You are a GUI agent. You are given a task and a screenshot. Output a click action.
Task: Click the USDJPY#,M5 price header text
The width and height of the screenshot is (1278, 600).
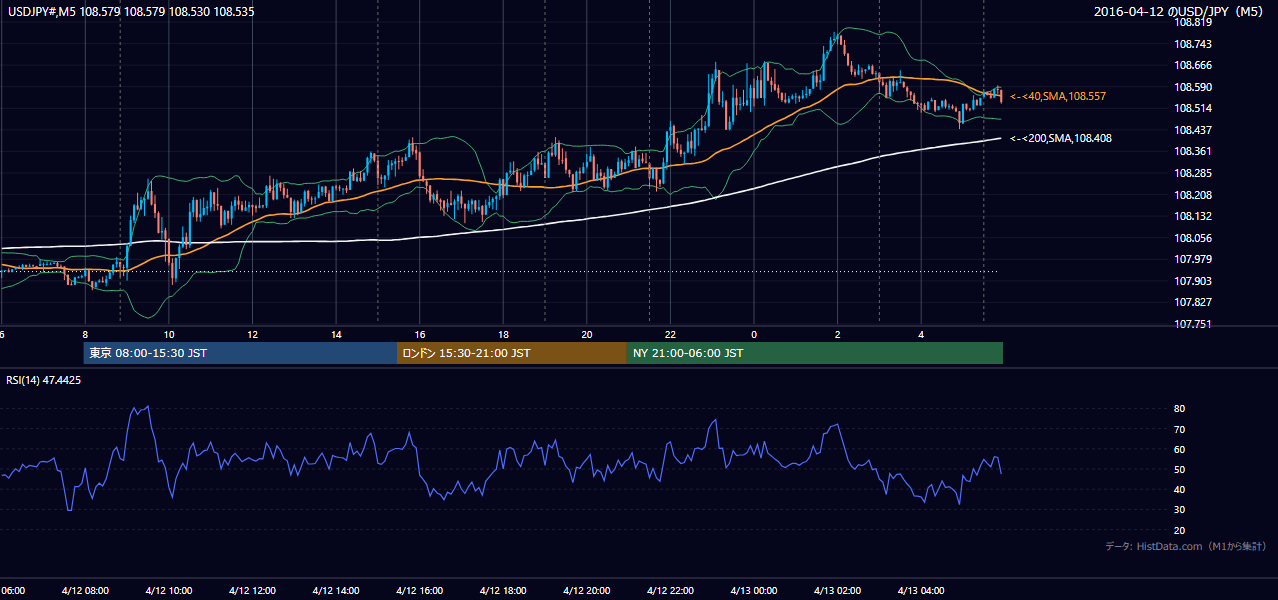[x=130, y=11]
